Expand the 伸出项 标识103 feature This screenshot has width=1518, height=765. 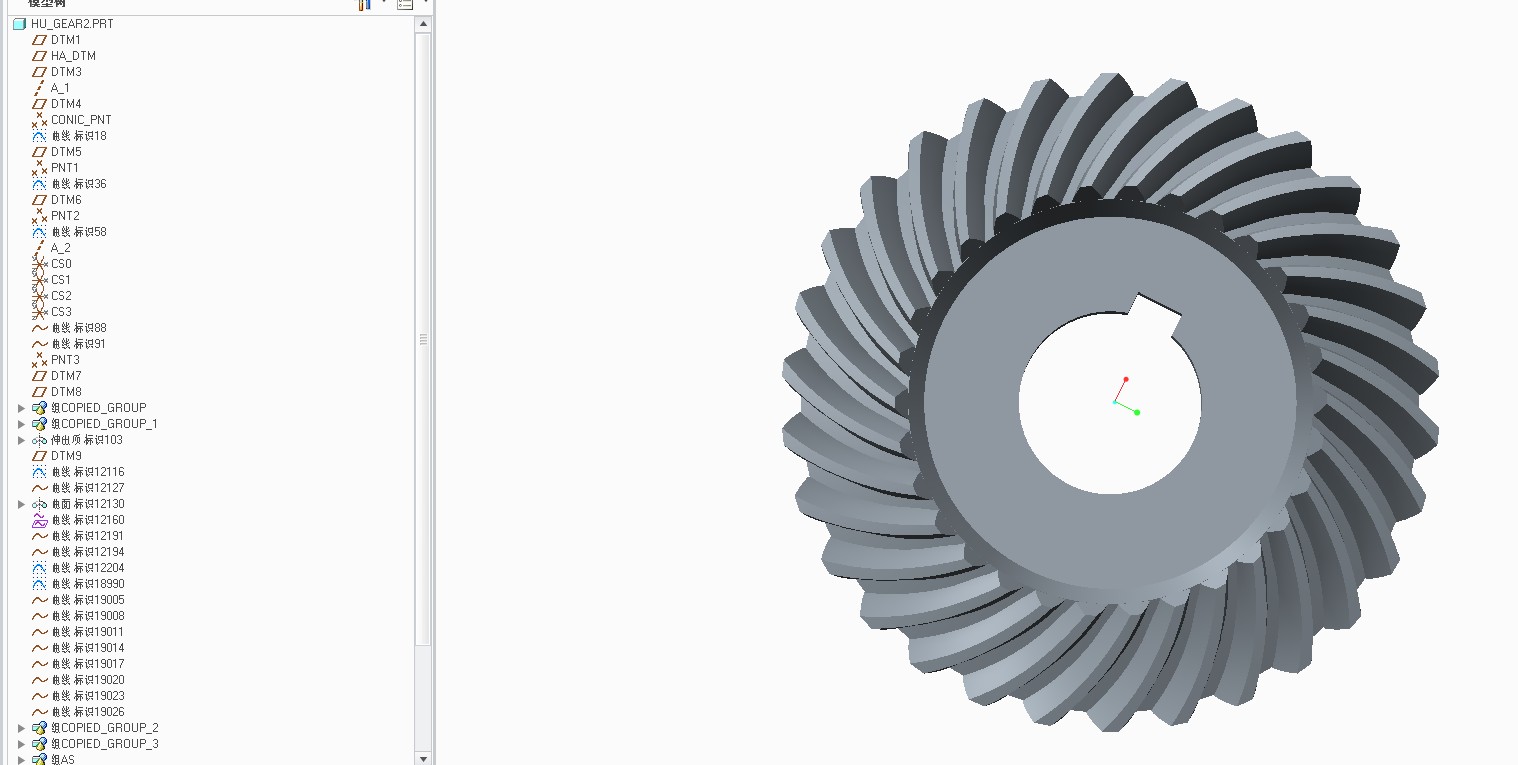[22, 440]
